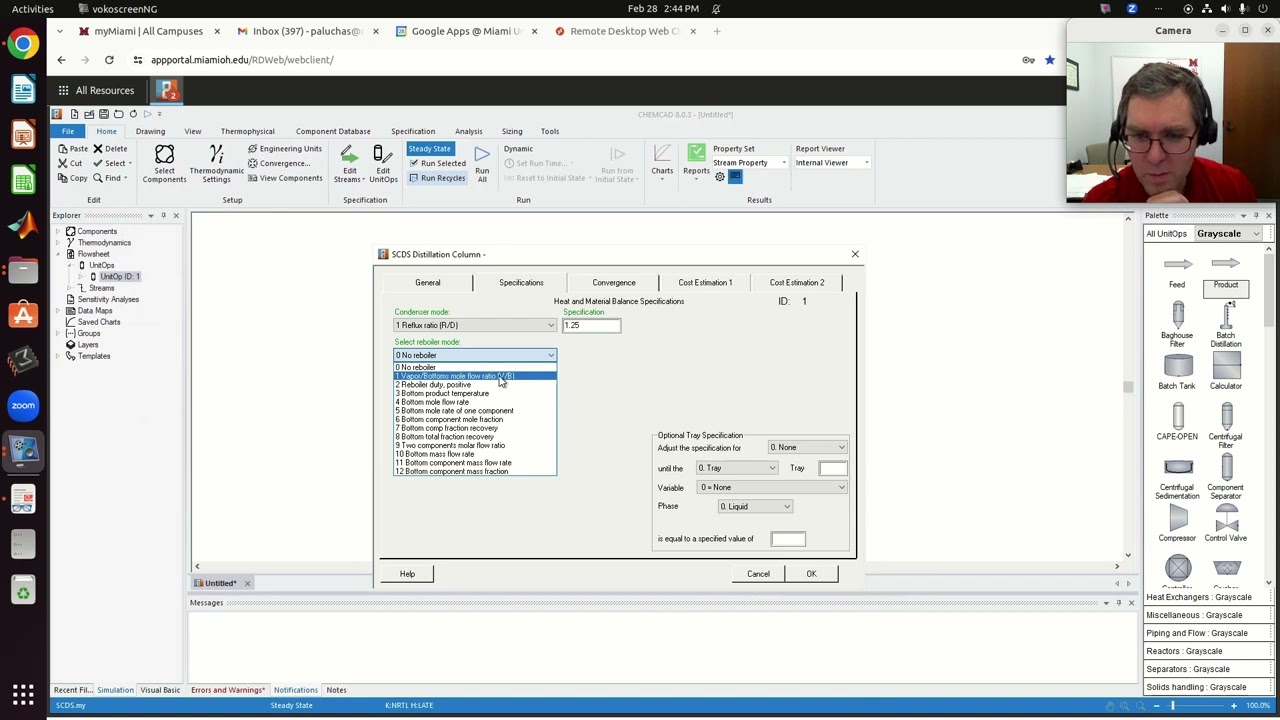The width and height of the screenshot is (1280, 720).
Task: Open the Phase dropdown
Action: (755, 506)
